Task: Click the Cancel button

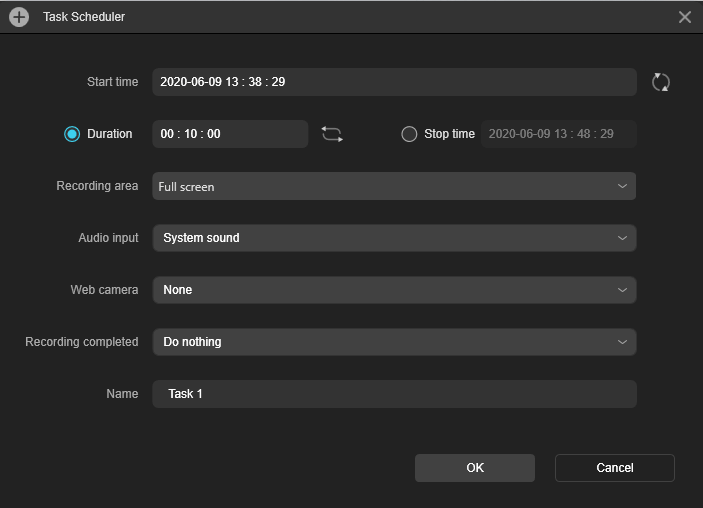Action: point(615,468)
